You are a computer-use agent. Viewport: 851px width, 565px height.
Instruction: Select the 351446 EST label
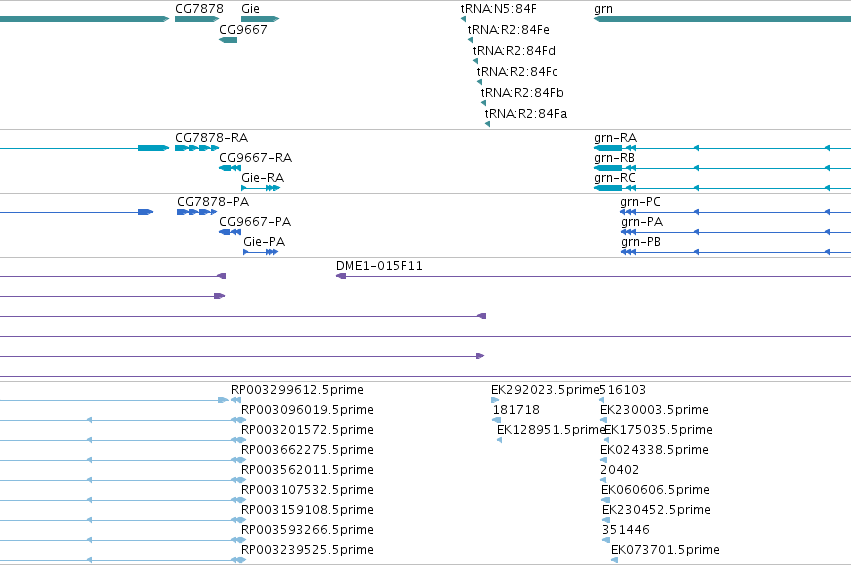pos(626,530)
